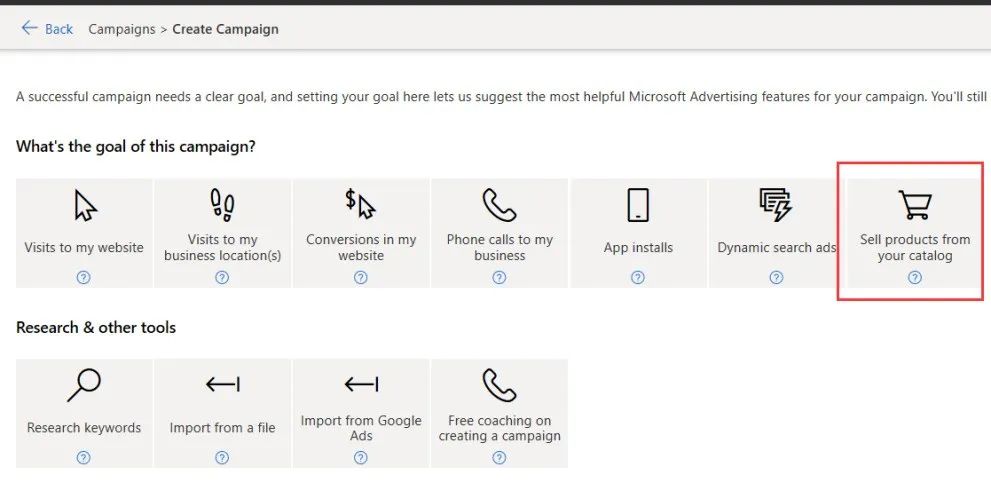Click the Import from a file arrow icon
The image size is (991, 493).
pyautogui.click(x=222, y=384)
